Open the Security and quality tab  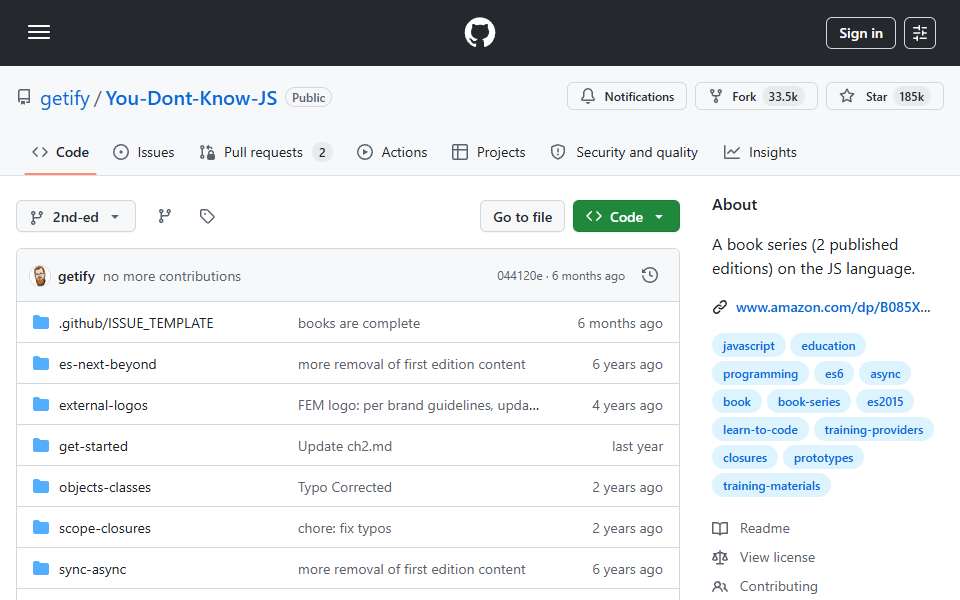[624, 152]
